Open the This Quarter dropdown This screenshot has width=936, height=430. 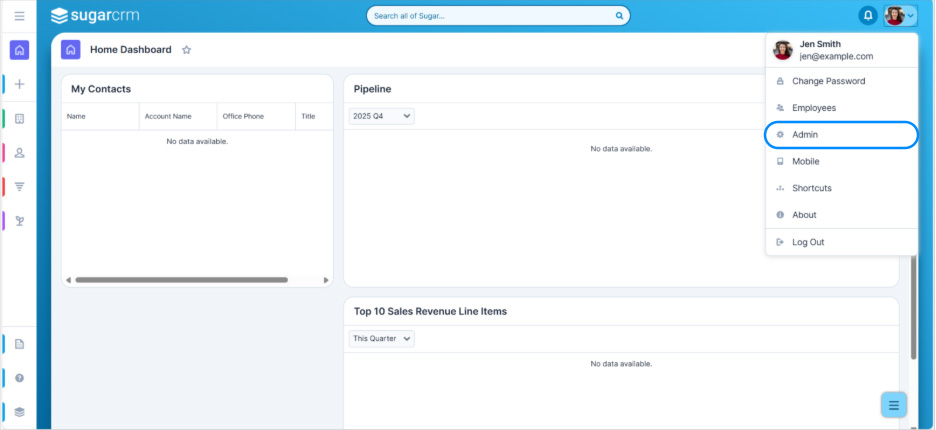pyautogui.click(x=381, y=339)
